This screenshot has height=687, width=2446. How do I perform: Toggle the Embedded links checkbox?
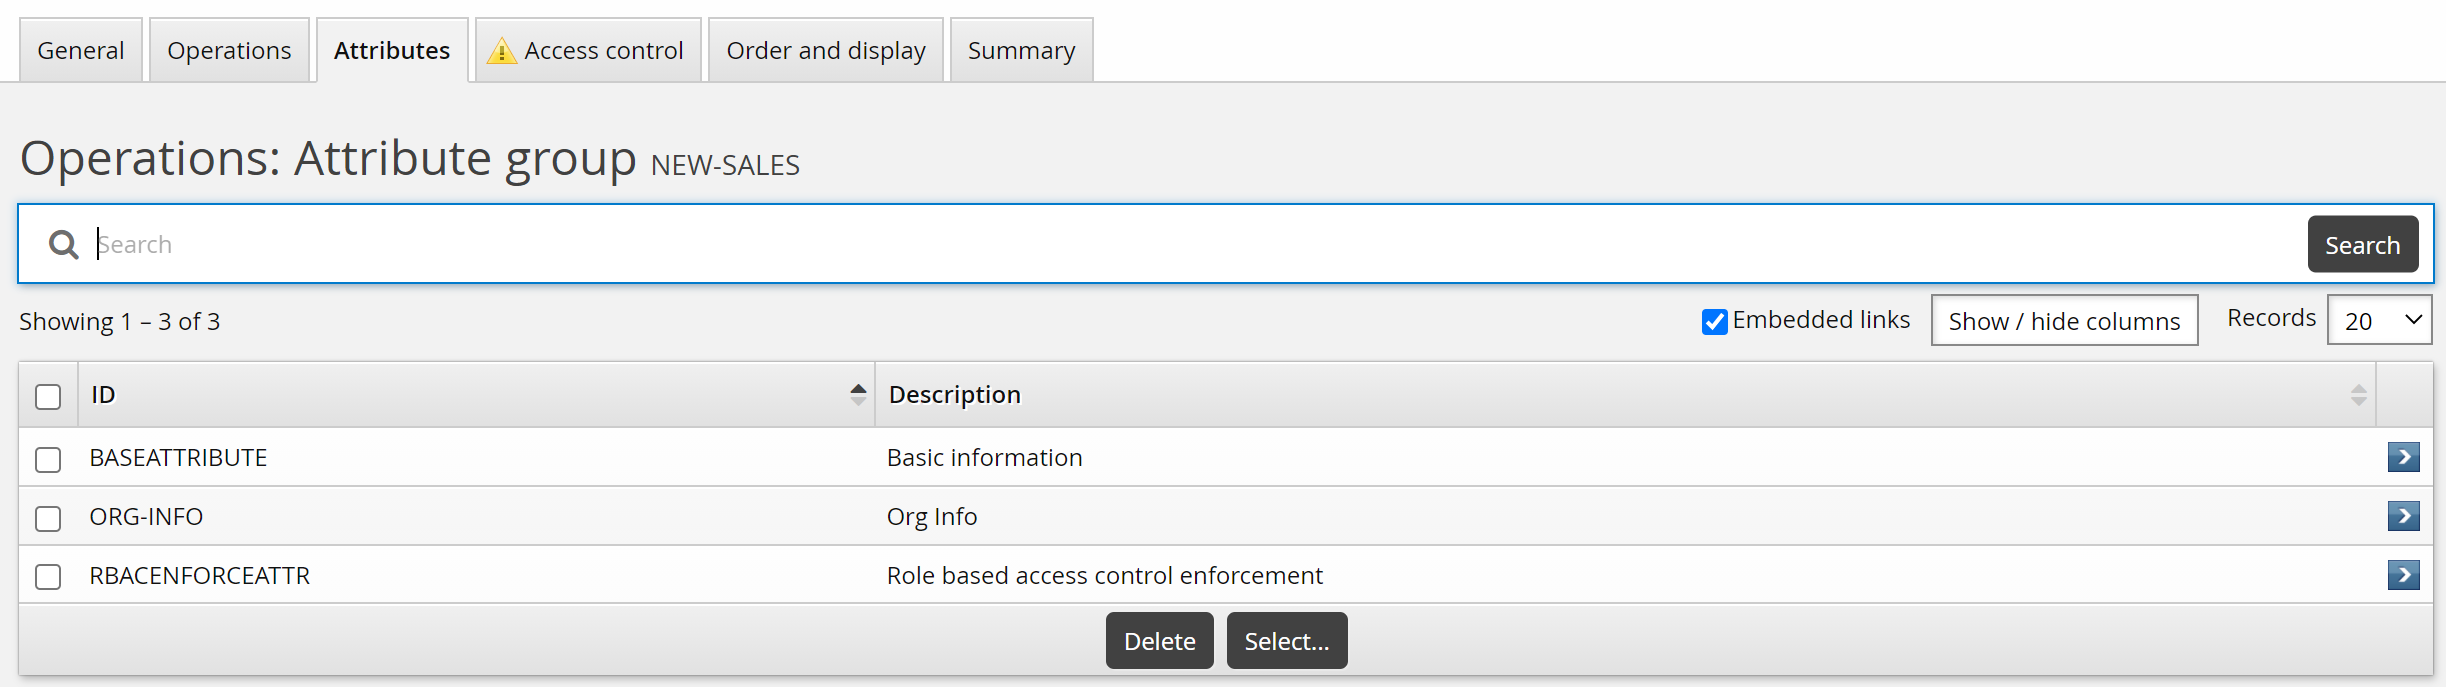click(1714, 321)
